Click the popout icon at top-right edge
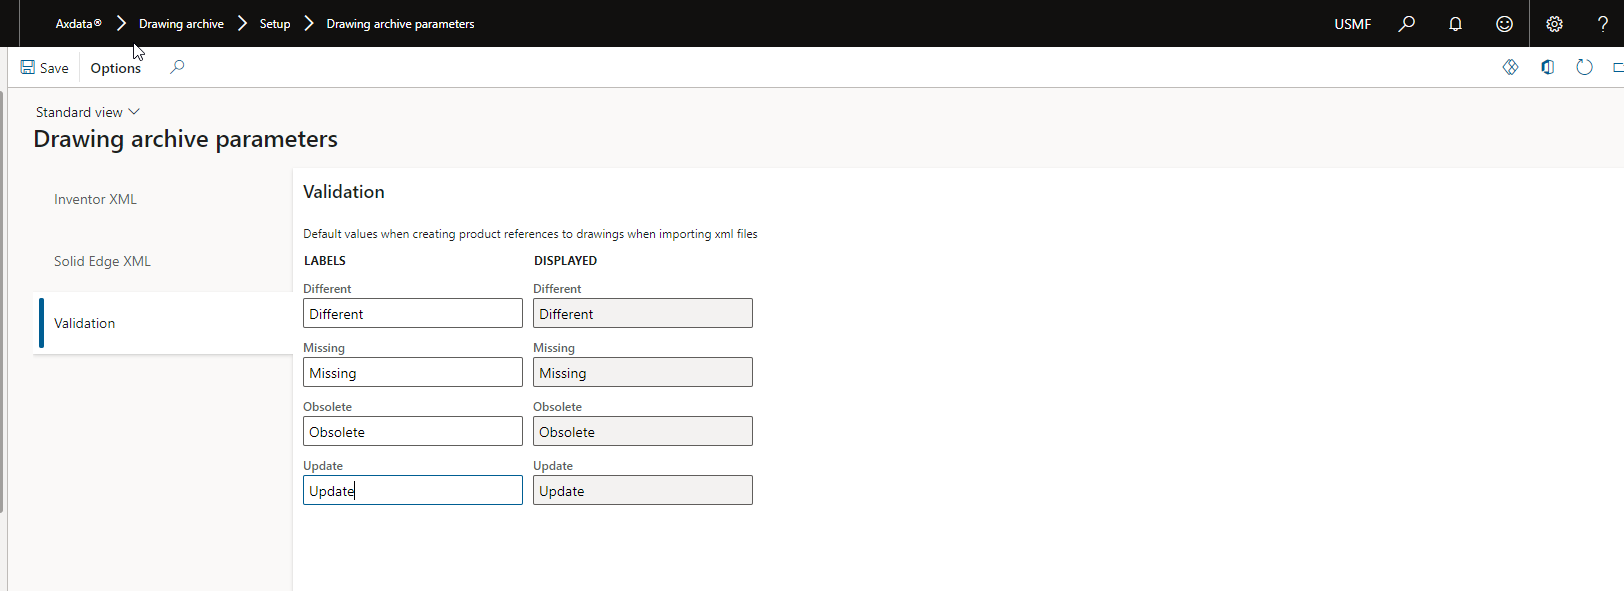The image size is (1624, 591). pos(1618,67)
